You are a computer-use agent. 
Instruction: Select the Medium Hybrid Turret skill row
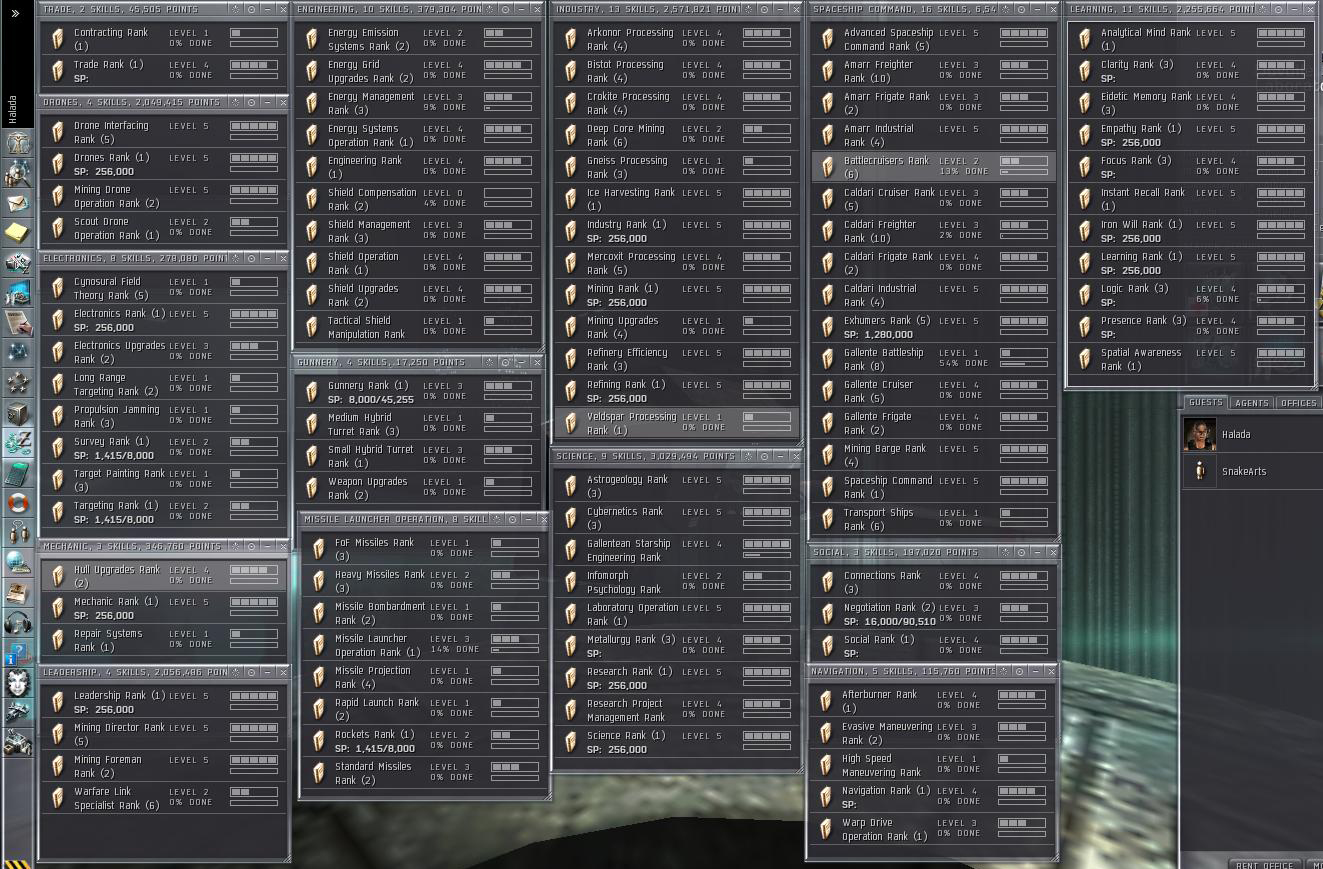(418, 424)
